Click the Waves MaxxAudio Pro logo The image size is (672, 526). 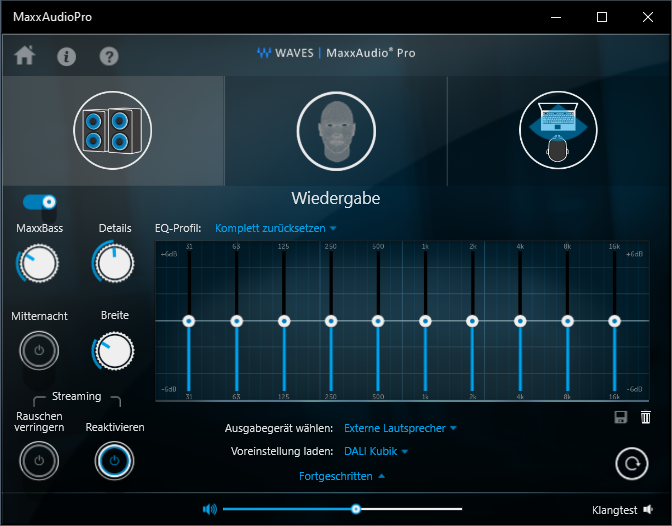[336, 53]
